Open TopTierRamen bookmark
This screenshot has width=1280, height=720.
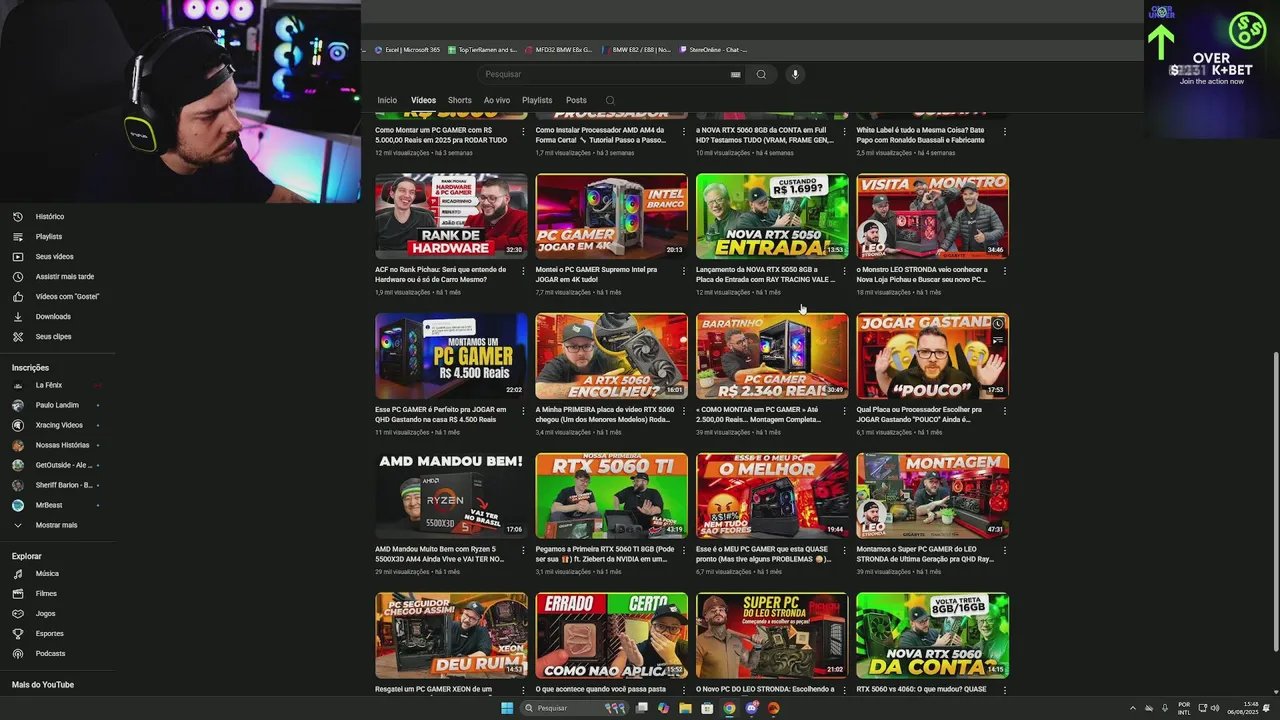[x=483, y=49]
